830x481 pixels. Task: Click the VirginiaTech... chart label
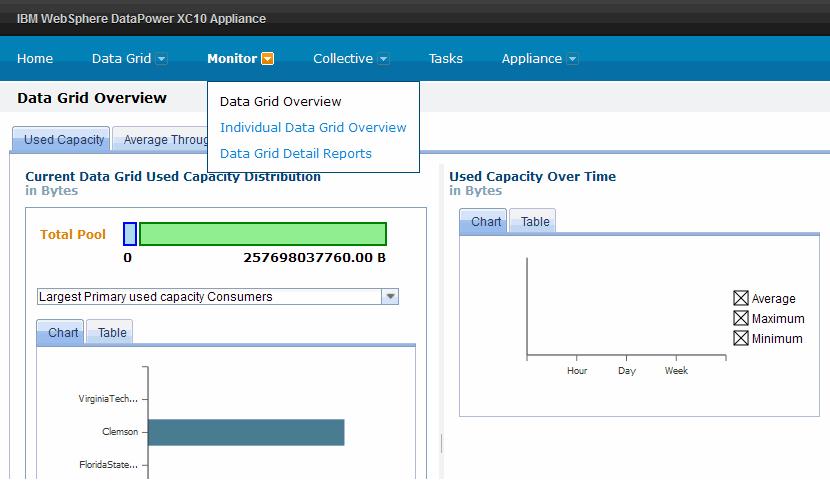pos(108,398)
